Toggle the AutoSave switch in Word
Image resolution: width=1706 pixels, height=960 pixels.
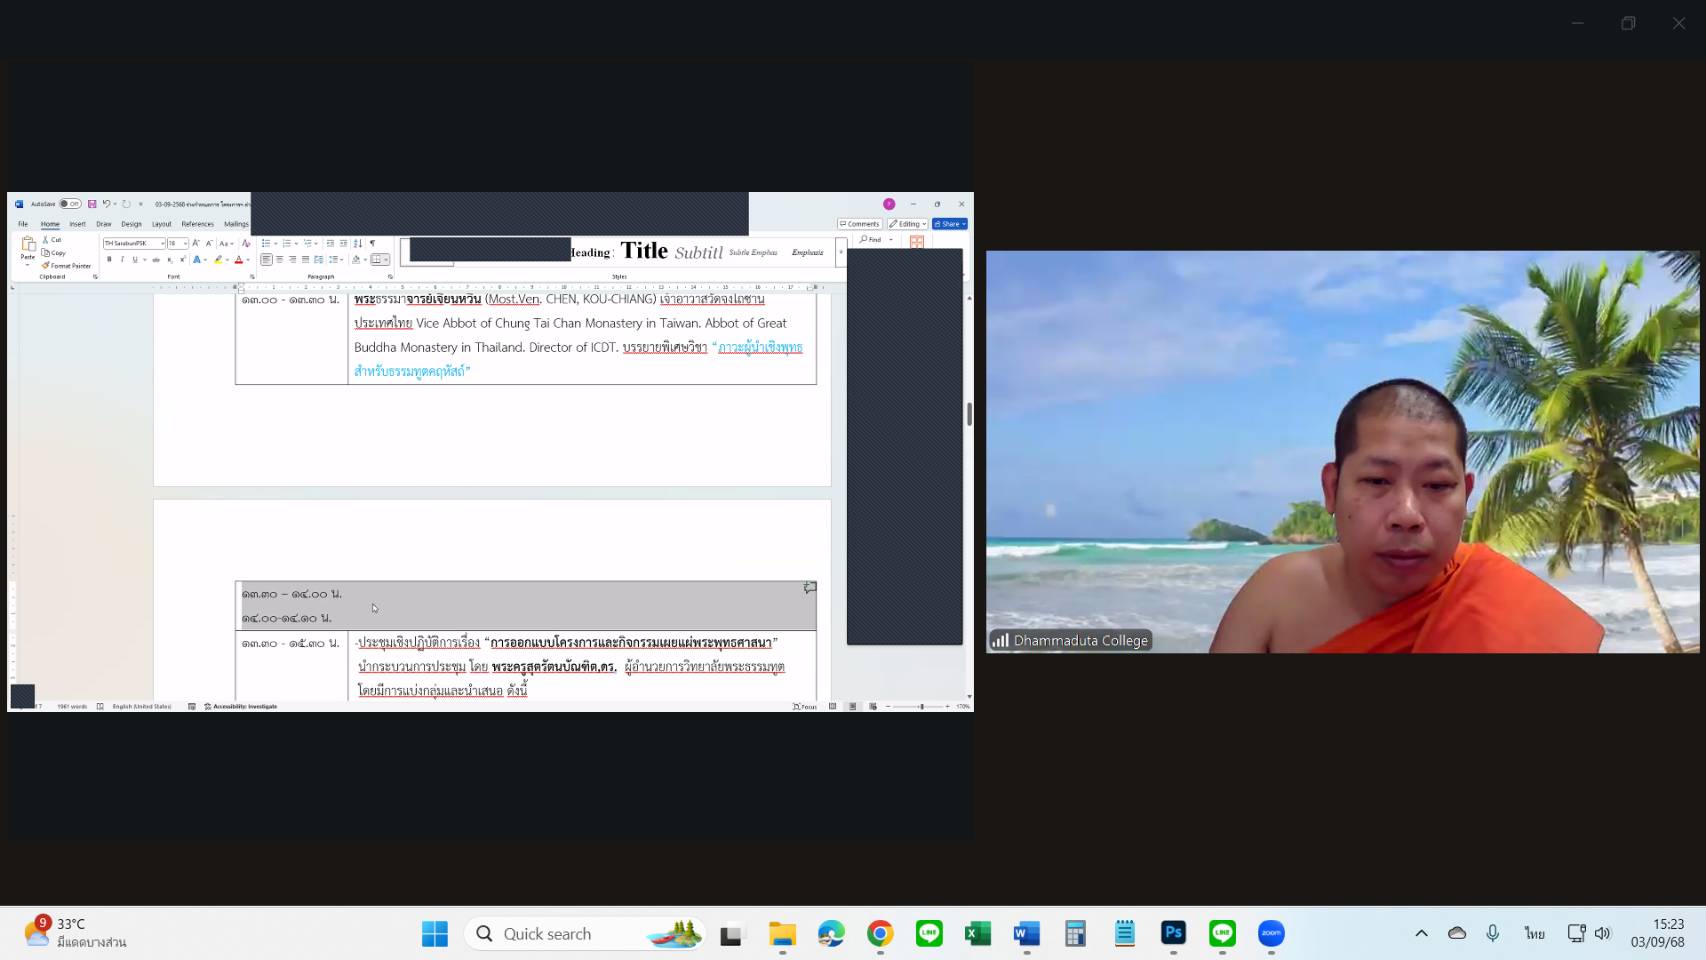[x=70, y=204]
